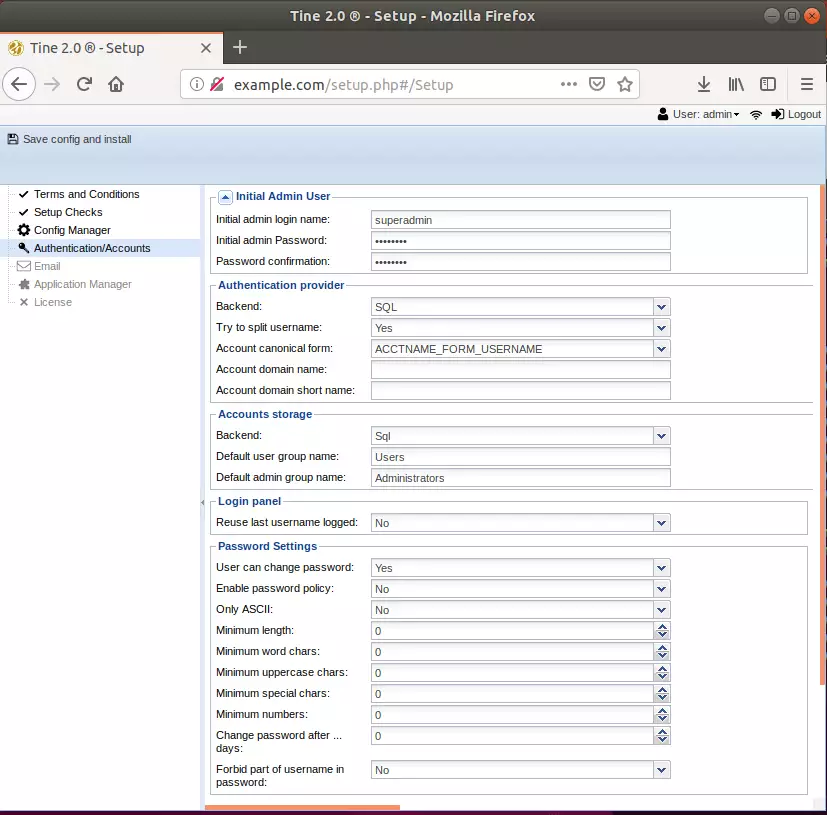Open Accounts storage Backend dropdown
The image size is (827, 815).
coord(661,436)
